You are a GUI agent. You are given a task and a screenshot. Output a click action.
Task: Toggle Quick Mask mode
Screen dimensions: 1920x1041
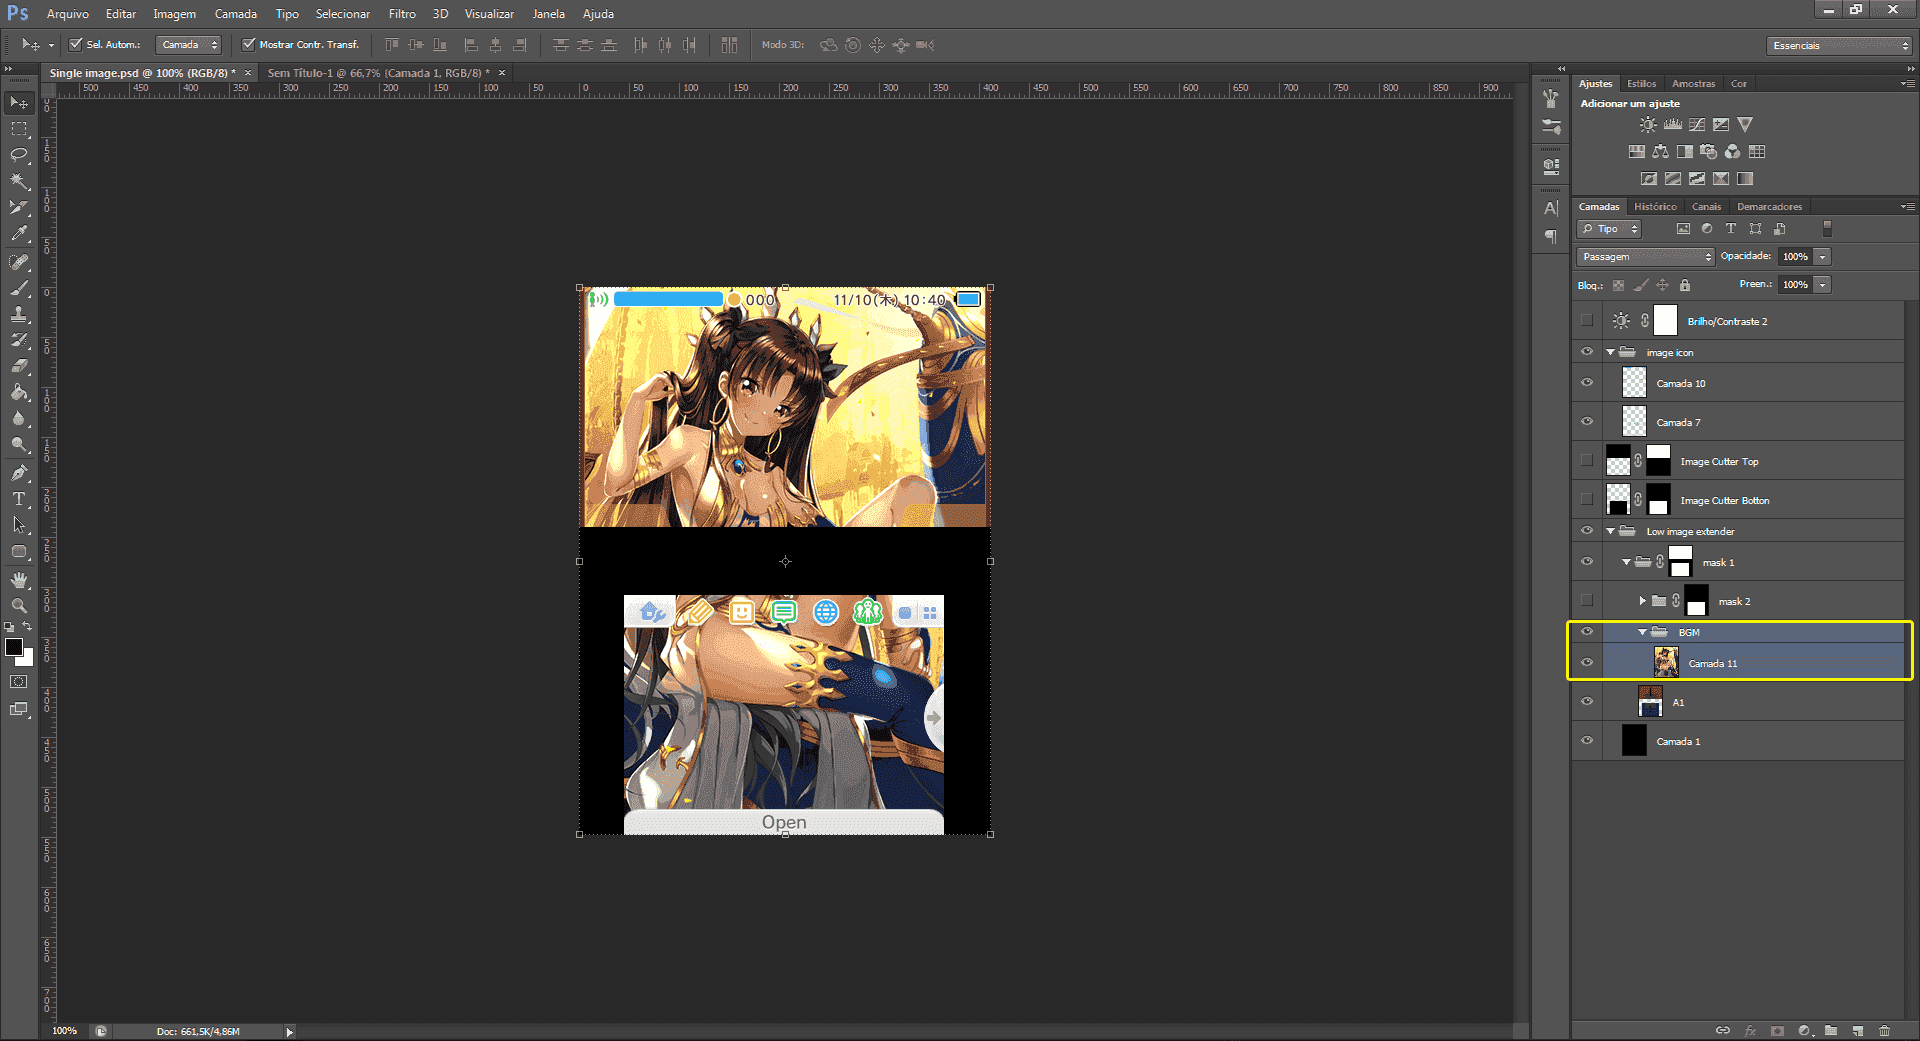point(19,682)
